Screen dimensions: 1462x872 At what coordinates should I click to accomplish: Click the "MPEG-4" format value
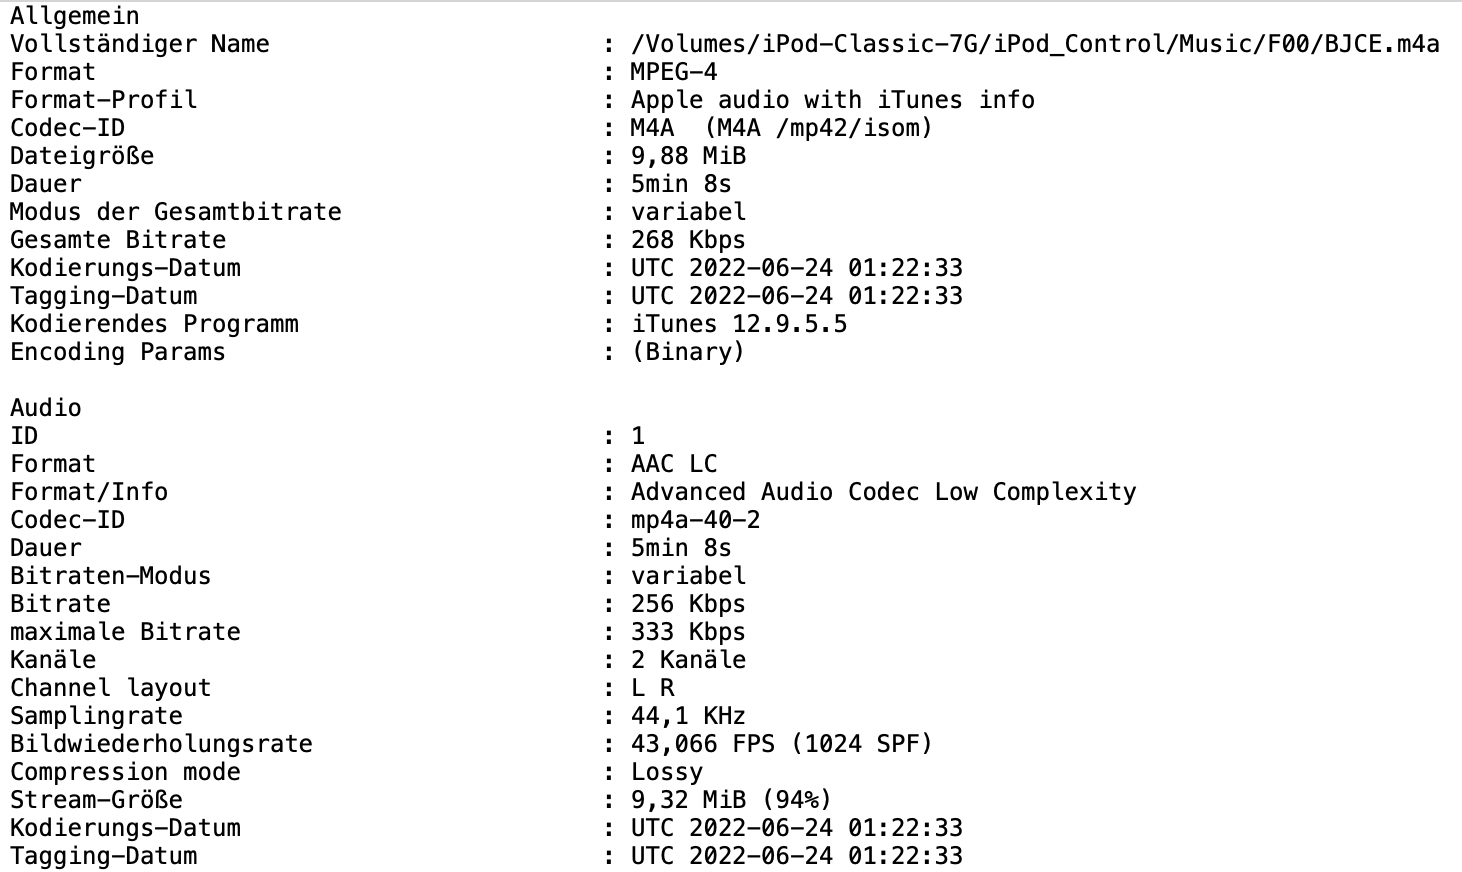point(673,72)
